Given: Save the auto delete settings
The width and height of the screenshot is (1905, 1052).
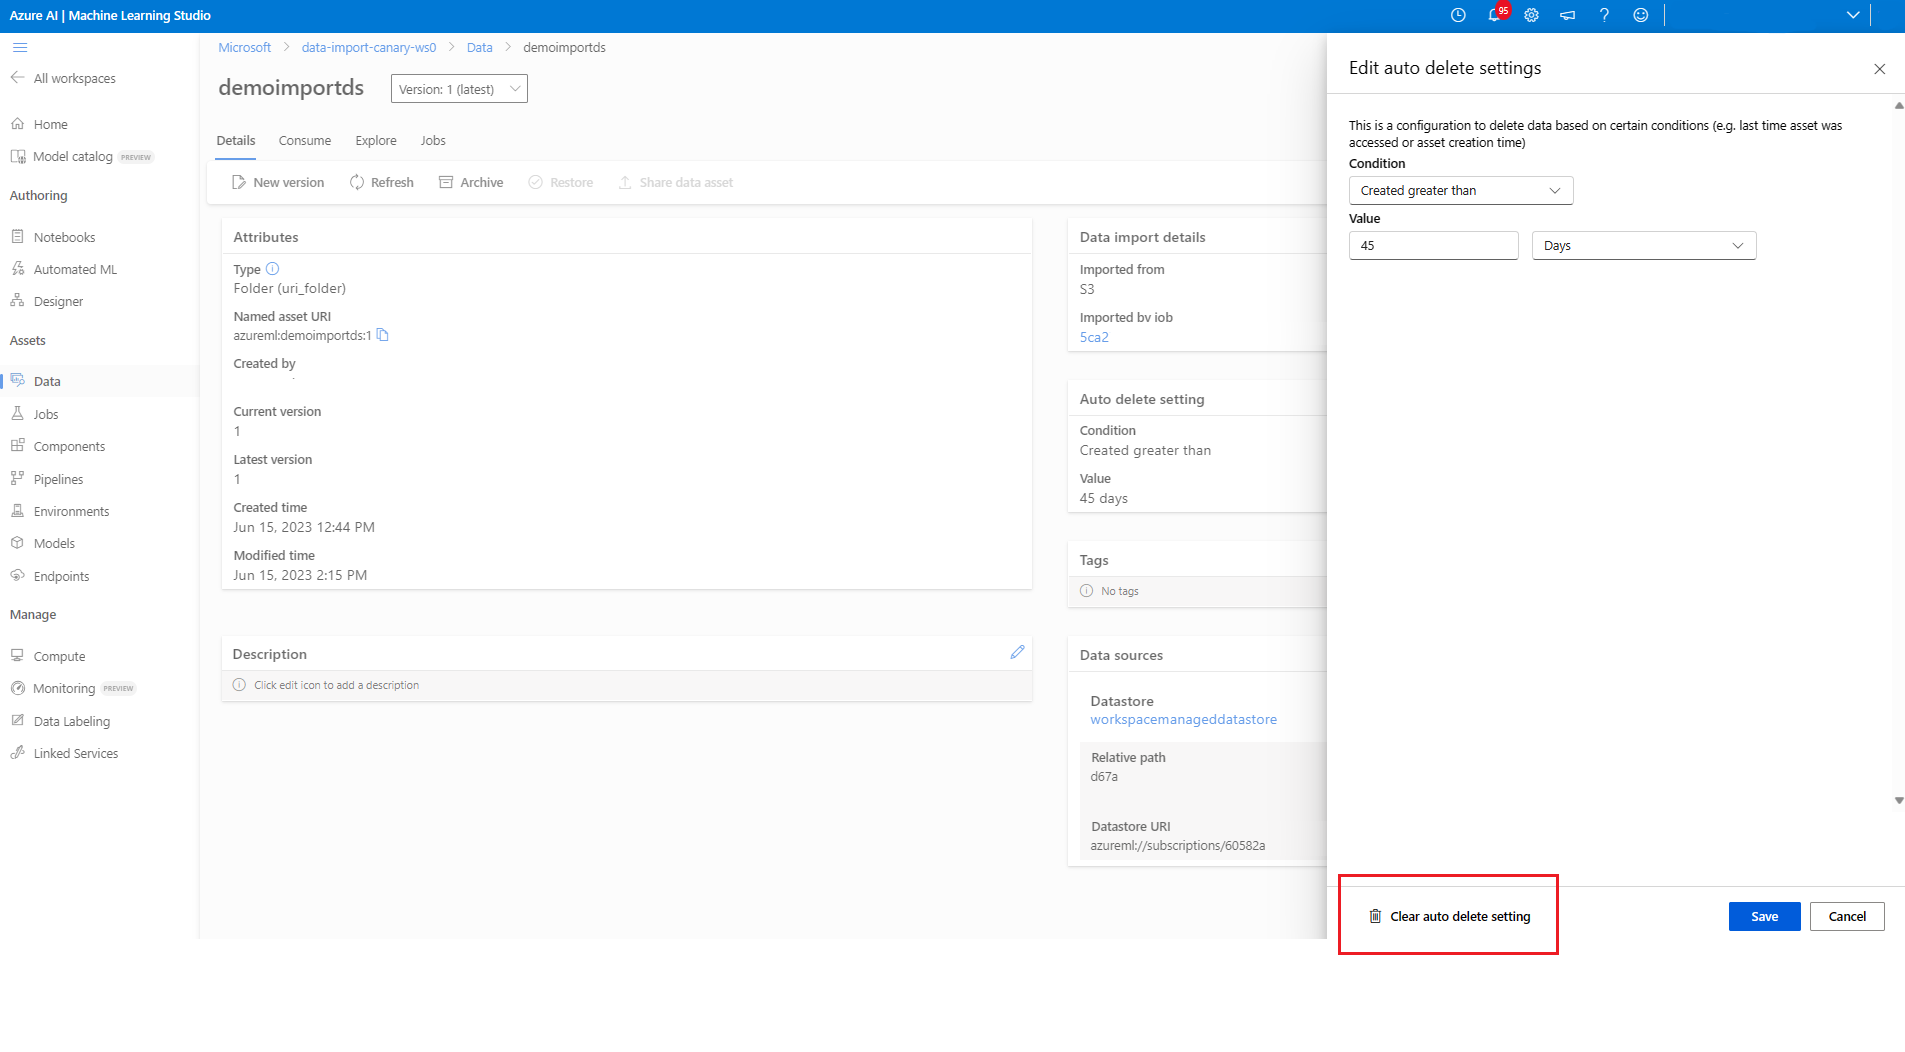Looking at the screenshot, I should tap(1764, 916).
